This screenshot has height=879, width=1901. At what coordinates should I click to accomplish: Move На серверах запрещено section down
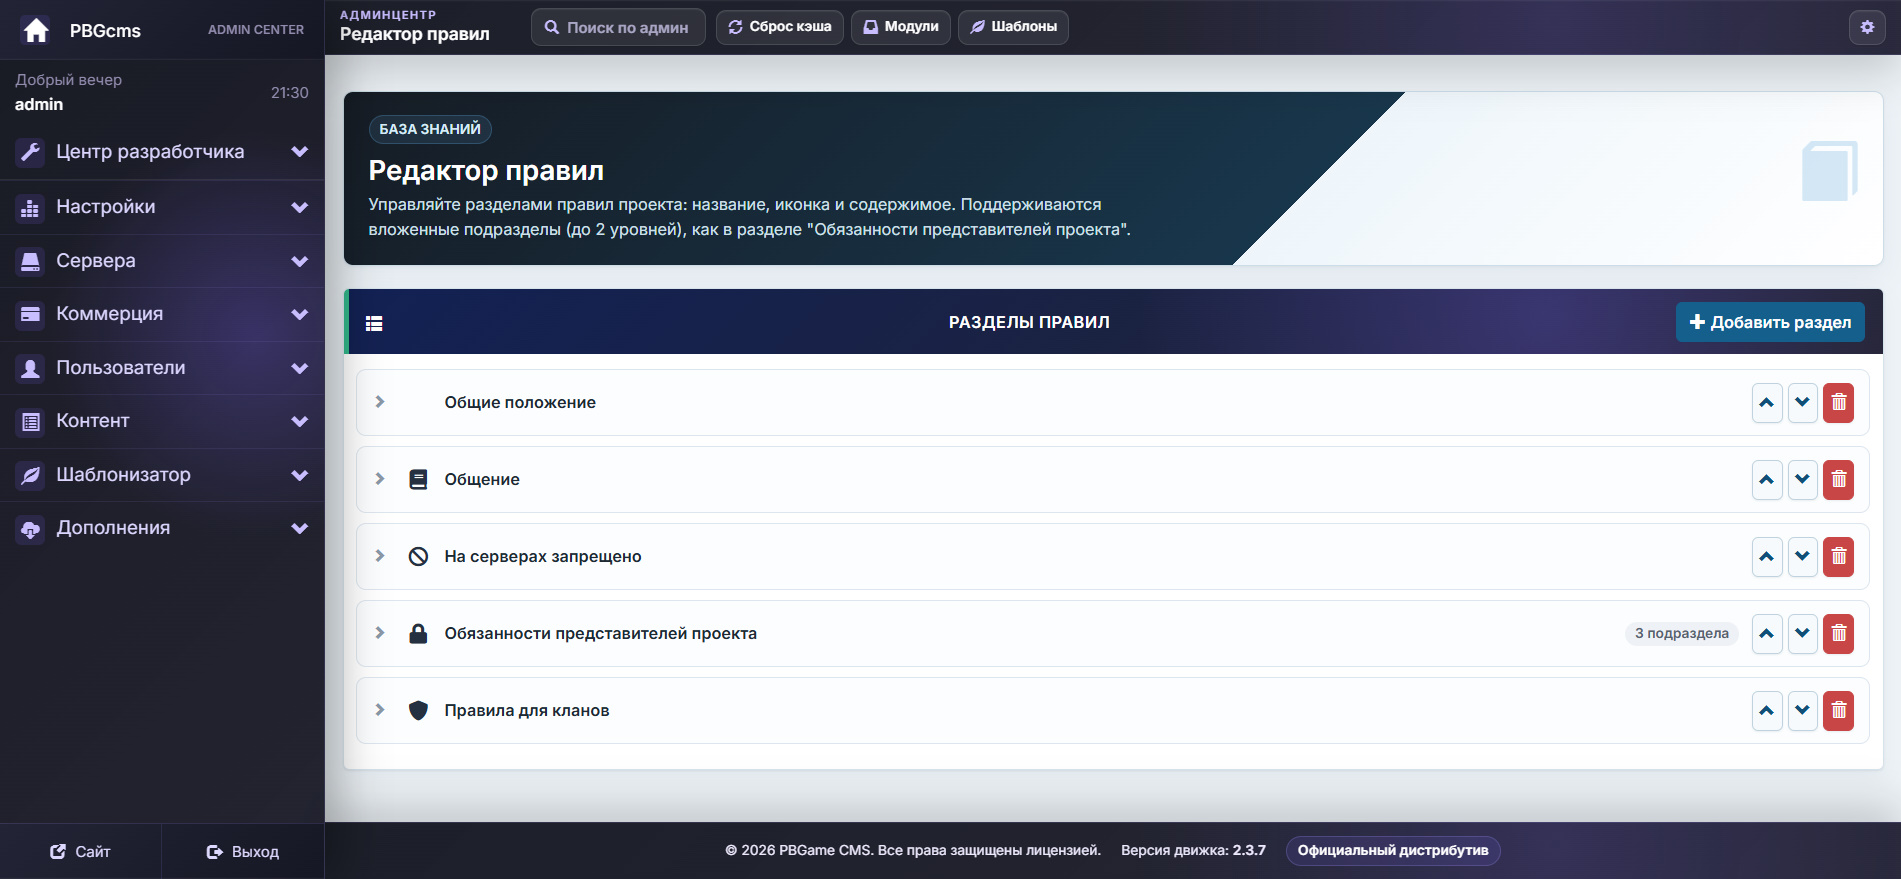pos(1802,557)
